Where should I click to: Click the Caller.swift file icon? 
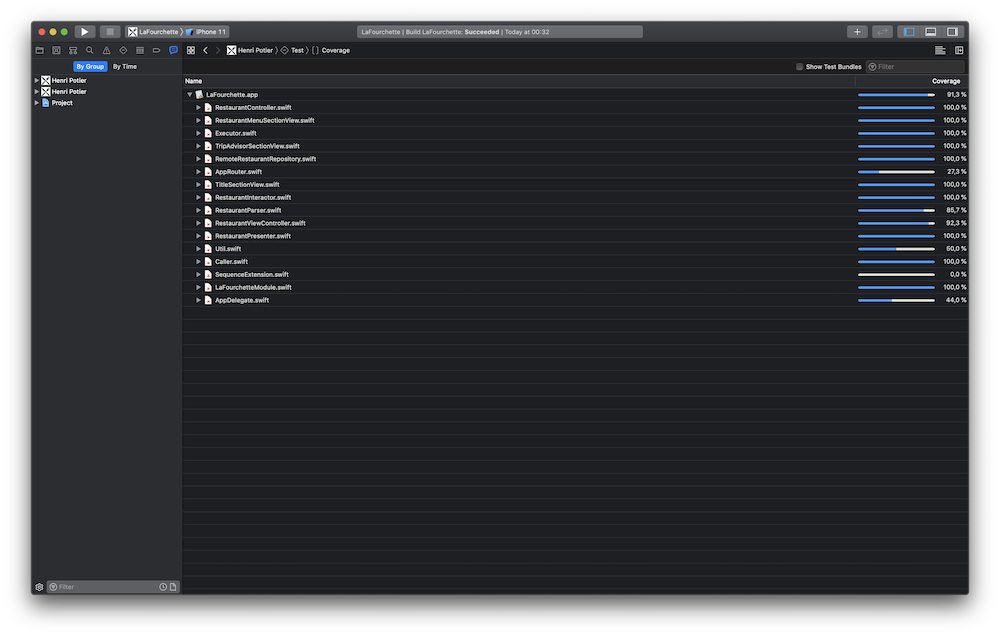[208, 262]
